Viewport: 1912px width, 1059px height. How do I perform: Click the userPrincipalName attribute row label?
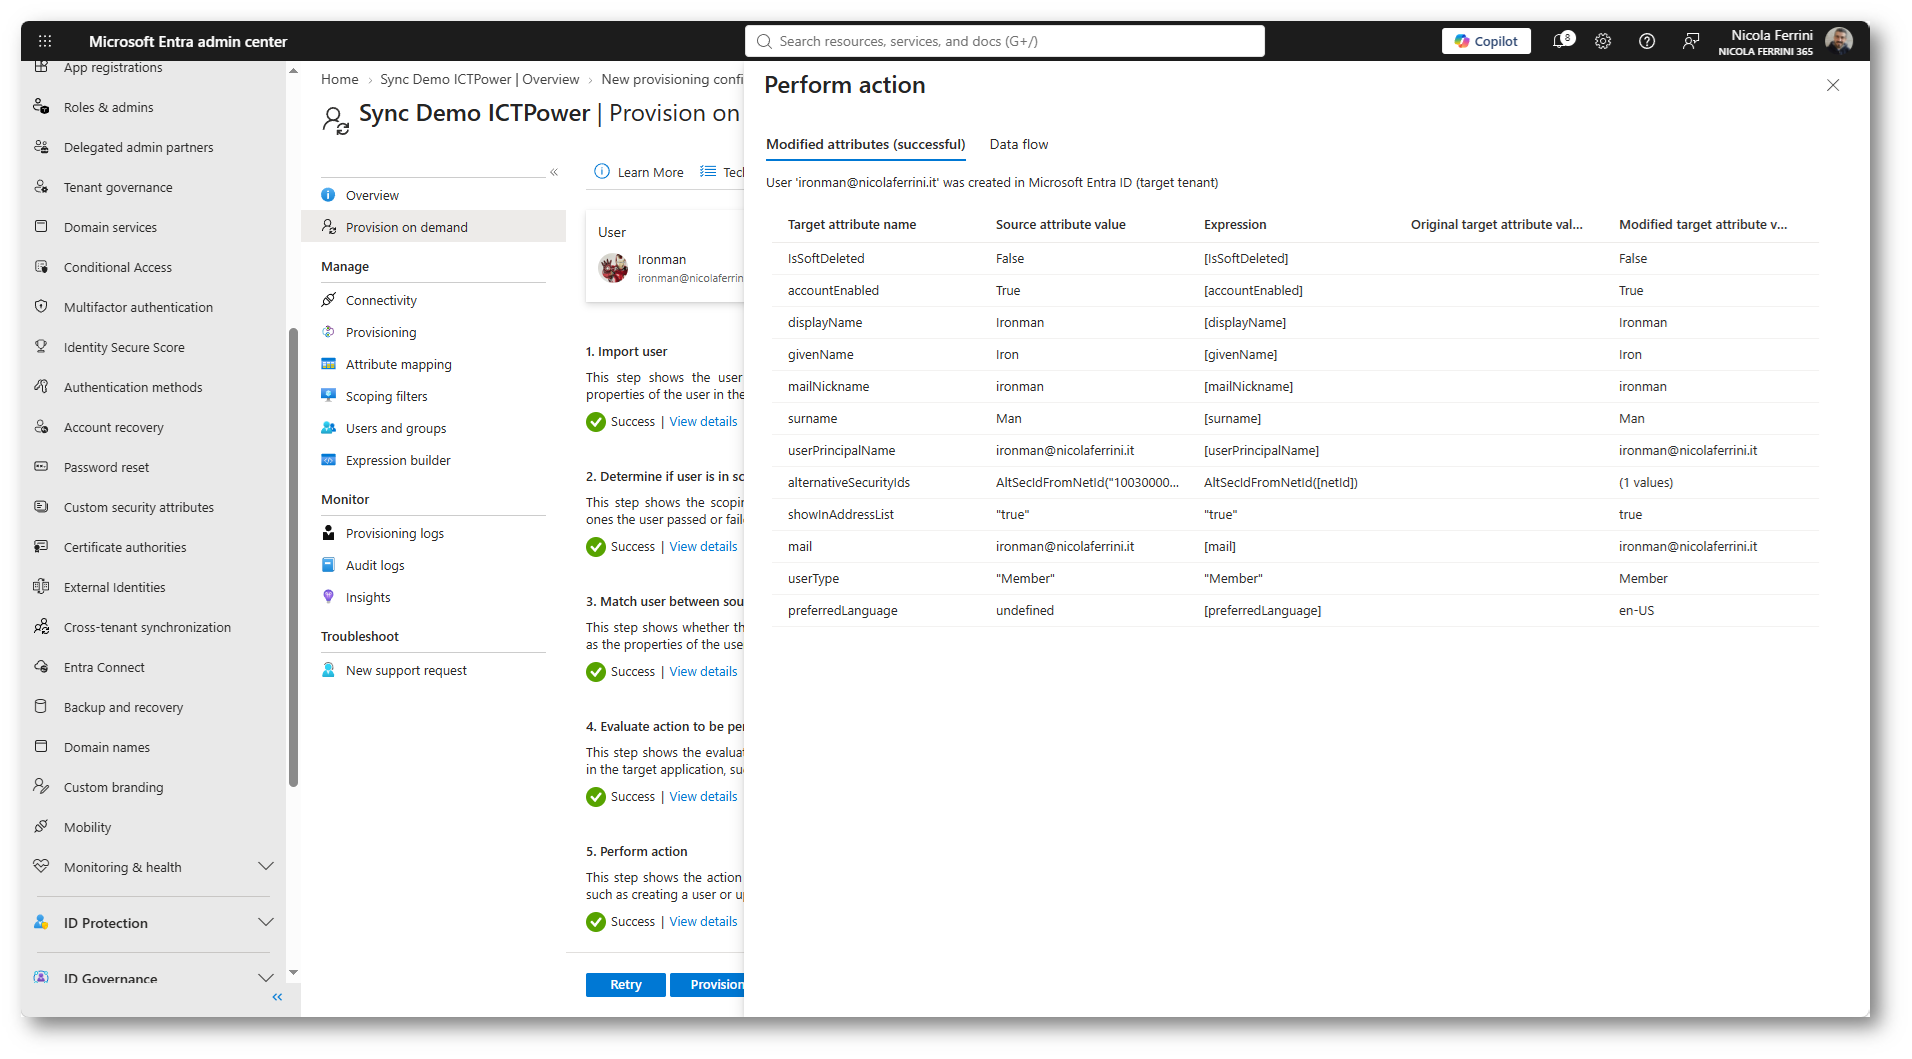tap(841, 451)
